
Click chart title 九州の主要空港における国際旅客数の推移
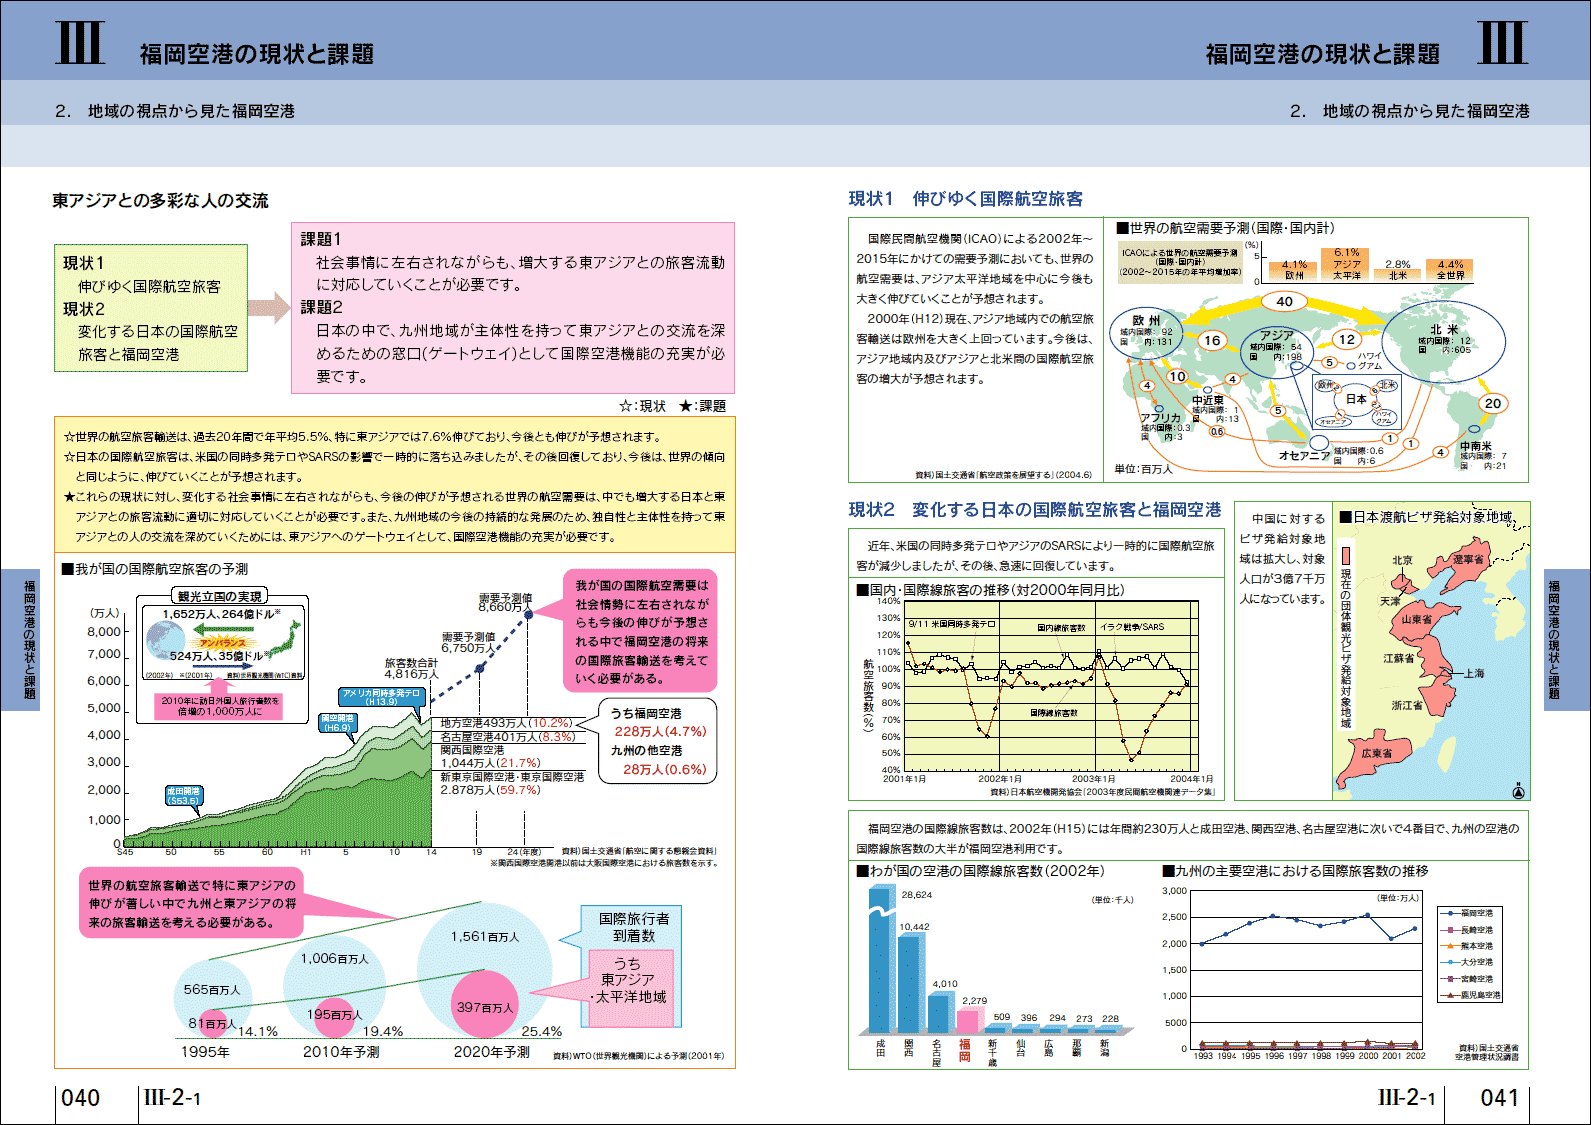tap(1295, 871)
